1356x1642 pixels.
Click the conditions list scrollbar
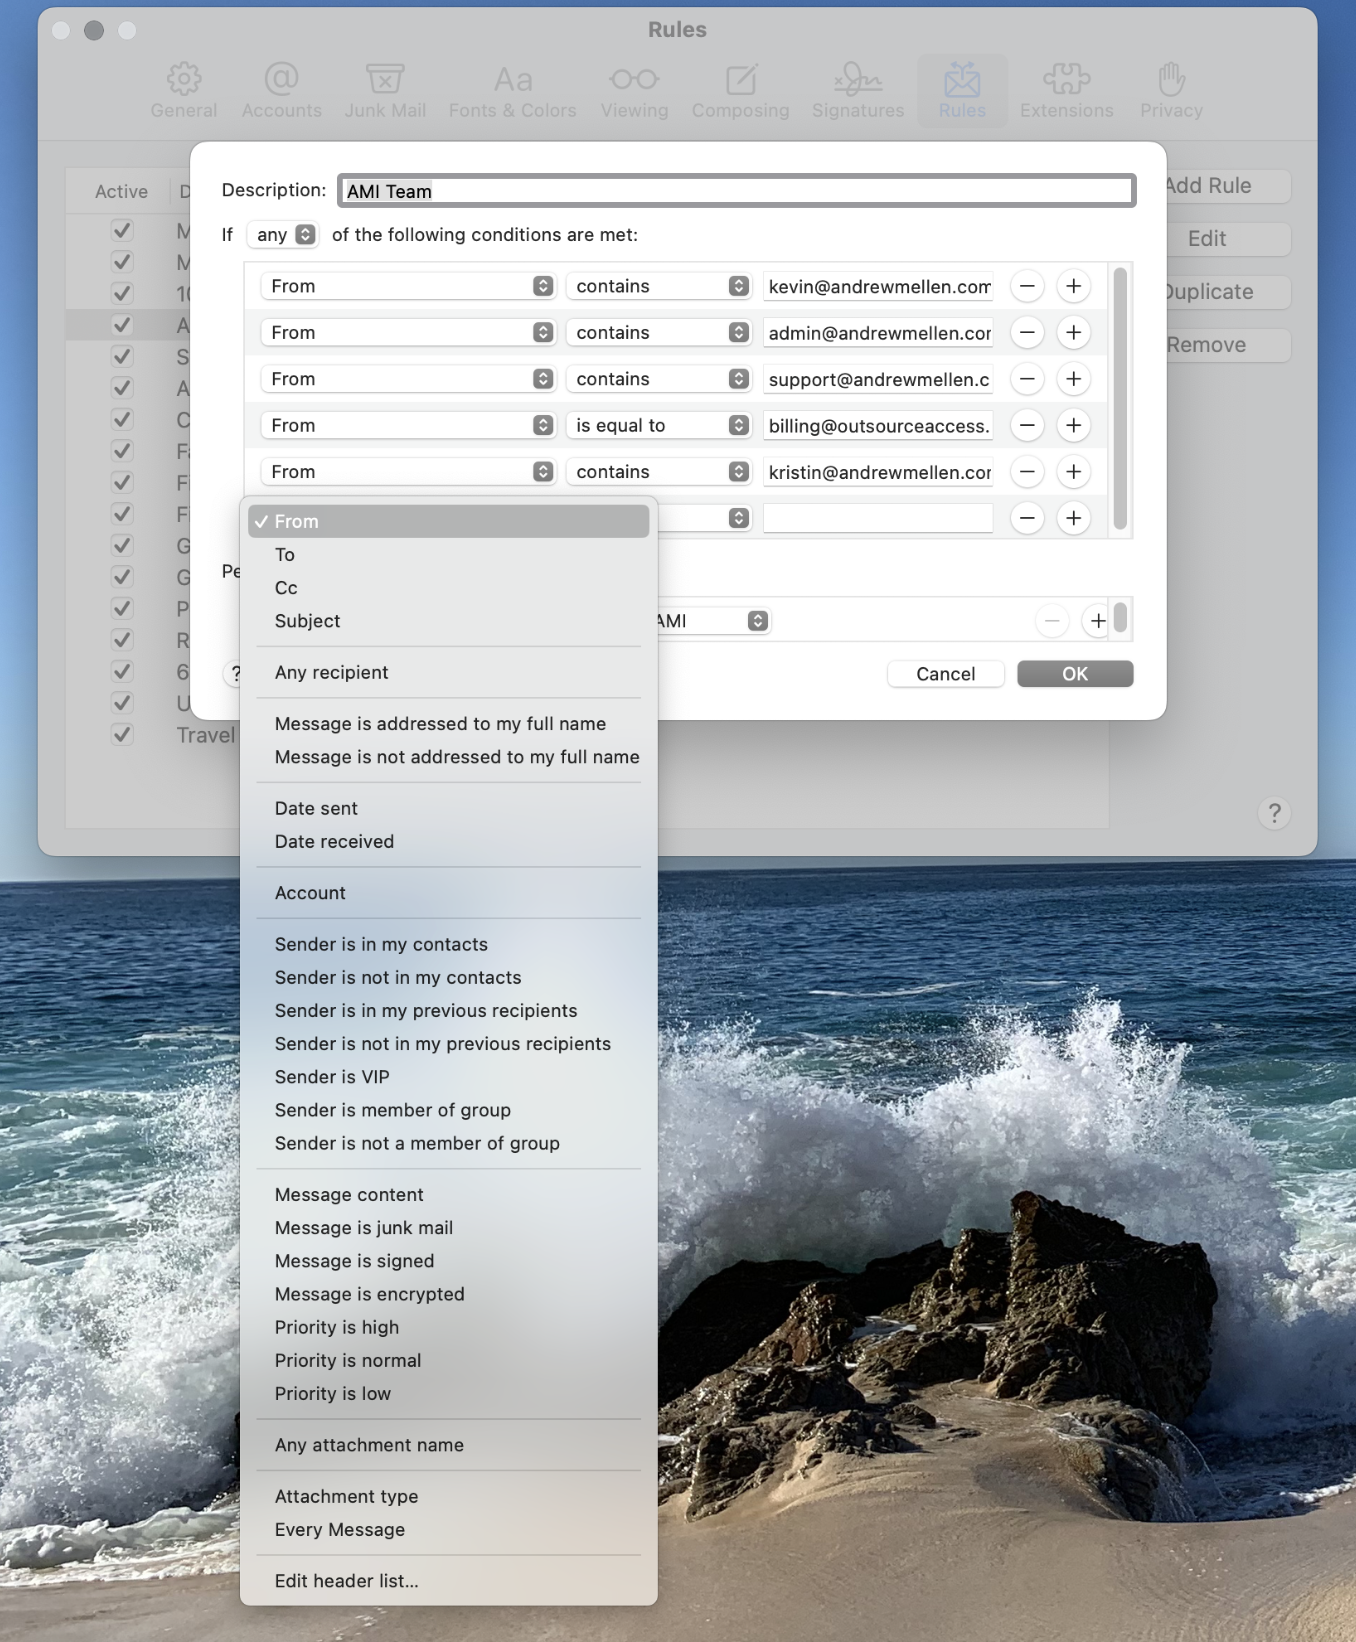[1120, 398]
